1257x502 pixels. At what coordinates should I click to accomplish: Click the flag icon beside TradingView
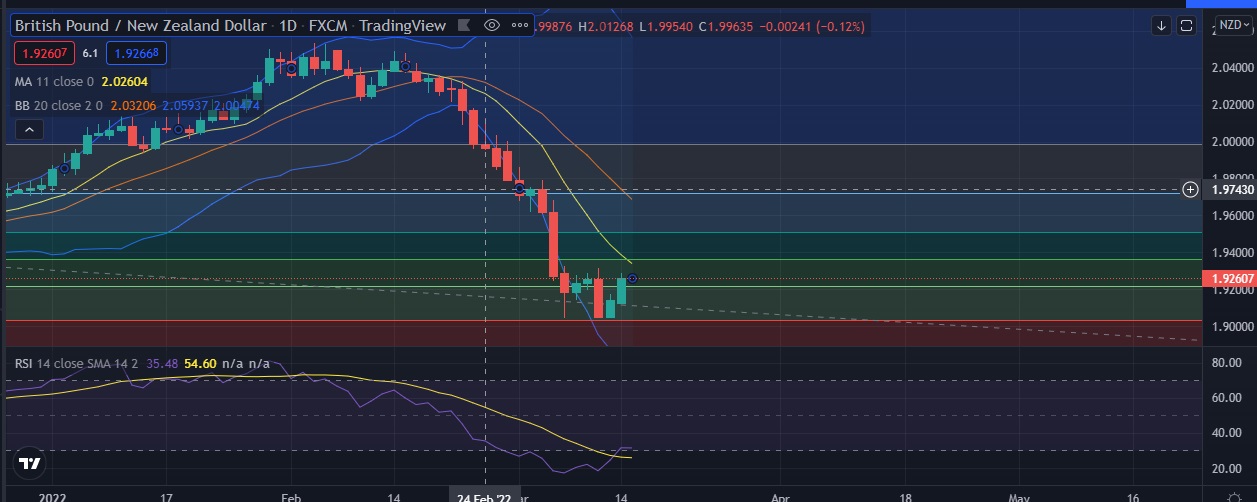click(x=463, y=25)
